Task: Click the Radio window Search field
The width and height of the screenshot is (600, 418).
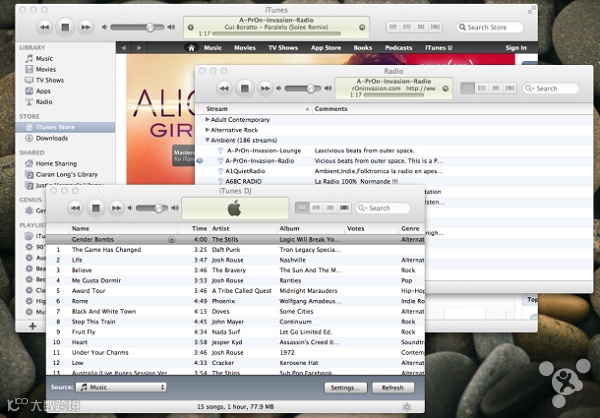Action: 551,88
